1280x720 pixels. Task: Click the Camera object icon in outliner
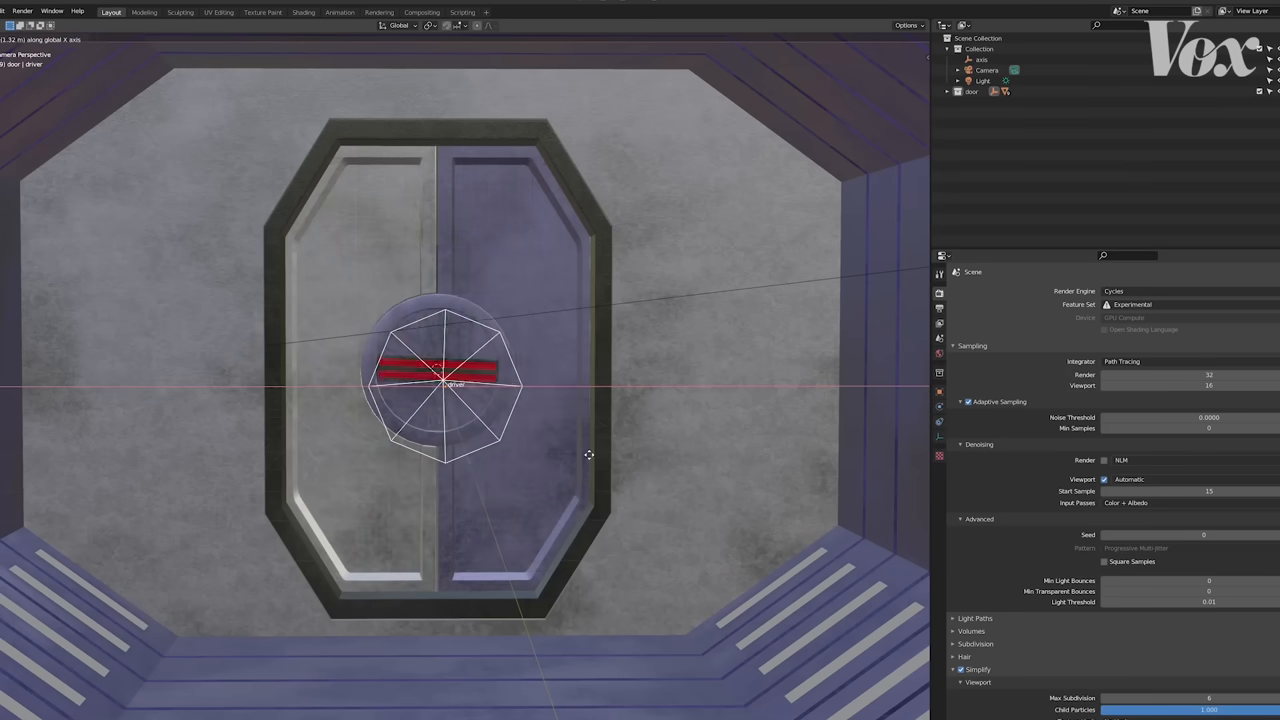(x=969, y=70)
